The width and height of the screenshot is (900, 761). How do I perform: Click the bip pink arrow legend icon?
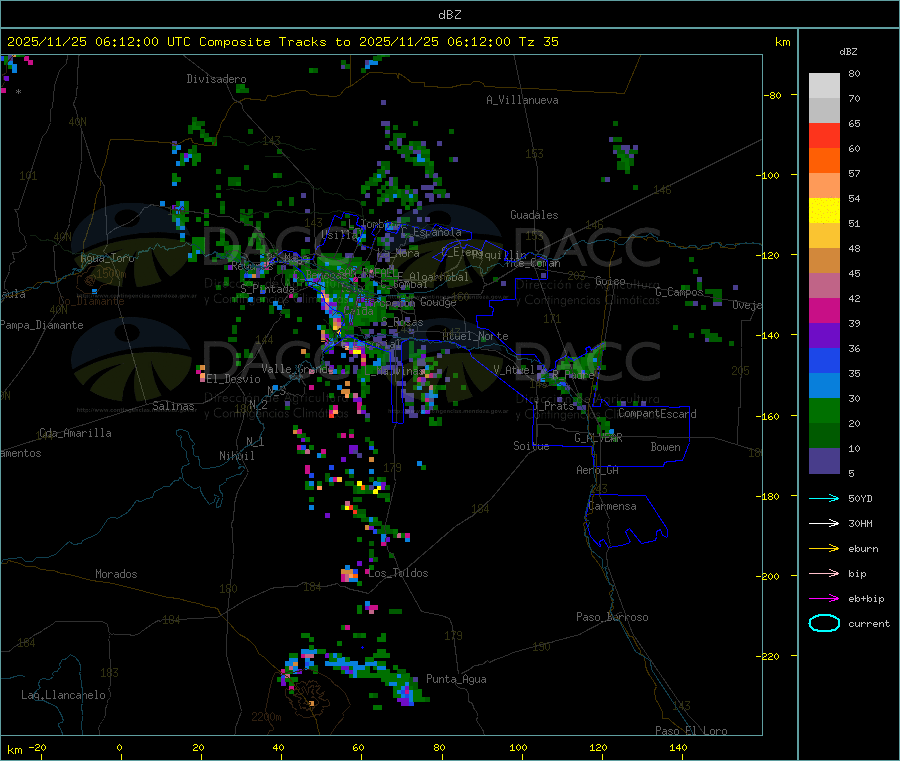click(824, 573)
